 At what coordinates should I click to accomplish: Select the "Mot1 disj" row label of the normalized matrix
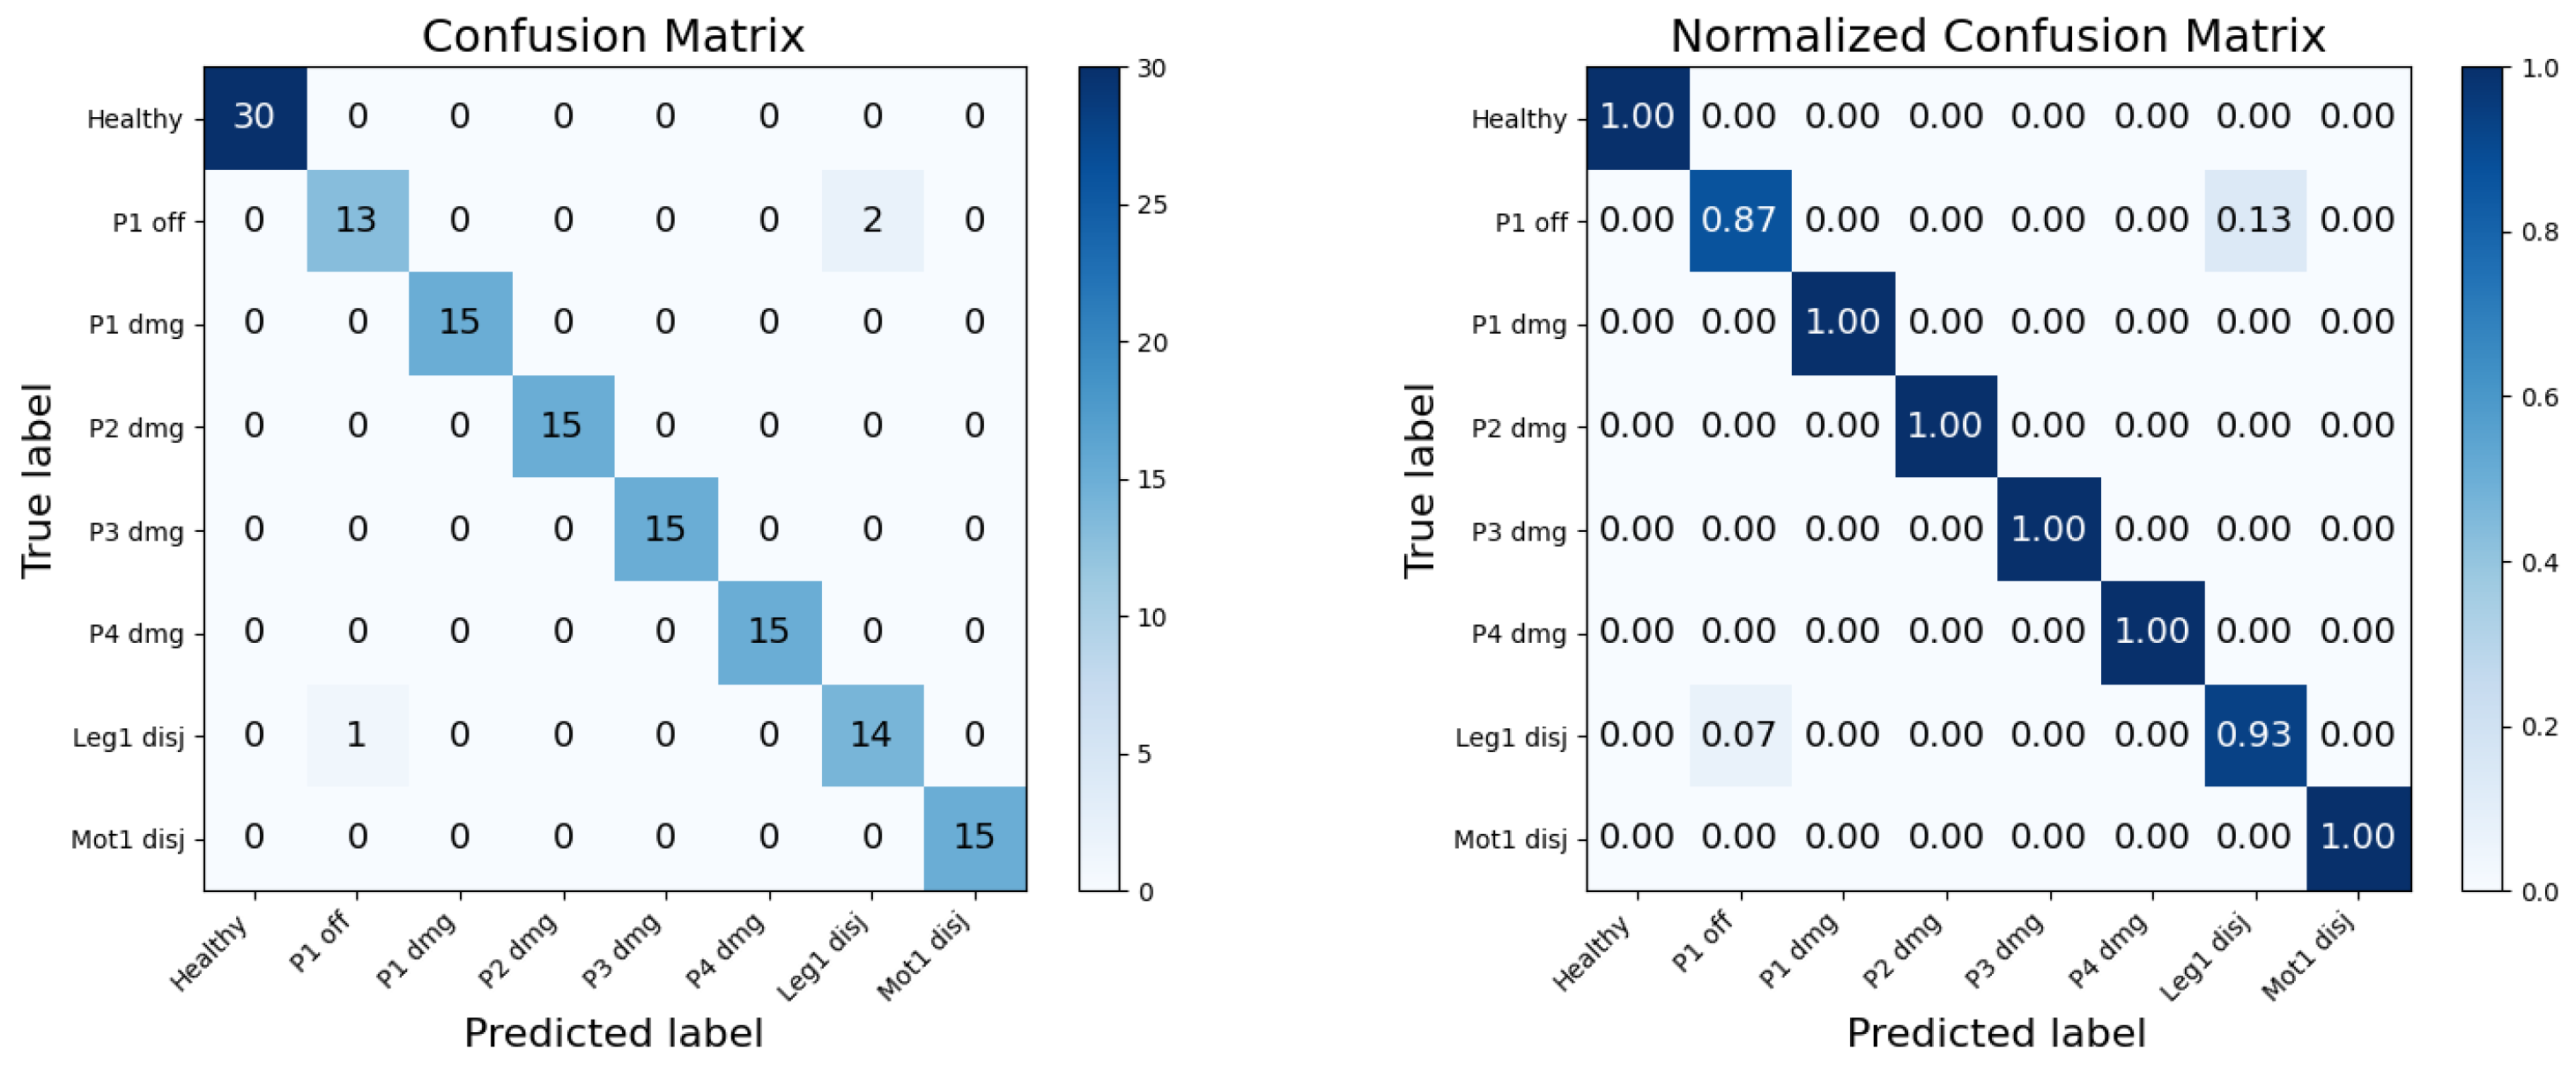[x=1509, y=839]
